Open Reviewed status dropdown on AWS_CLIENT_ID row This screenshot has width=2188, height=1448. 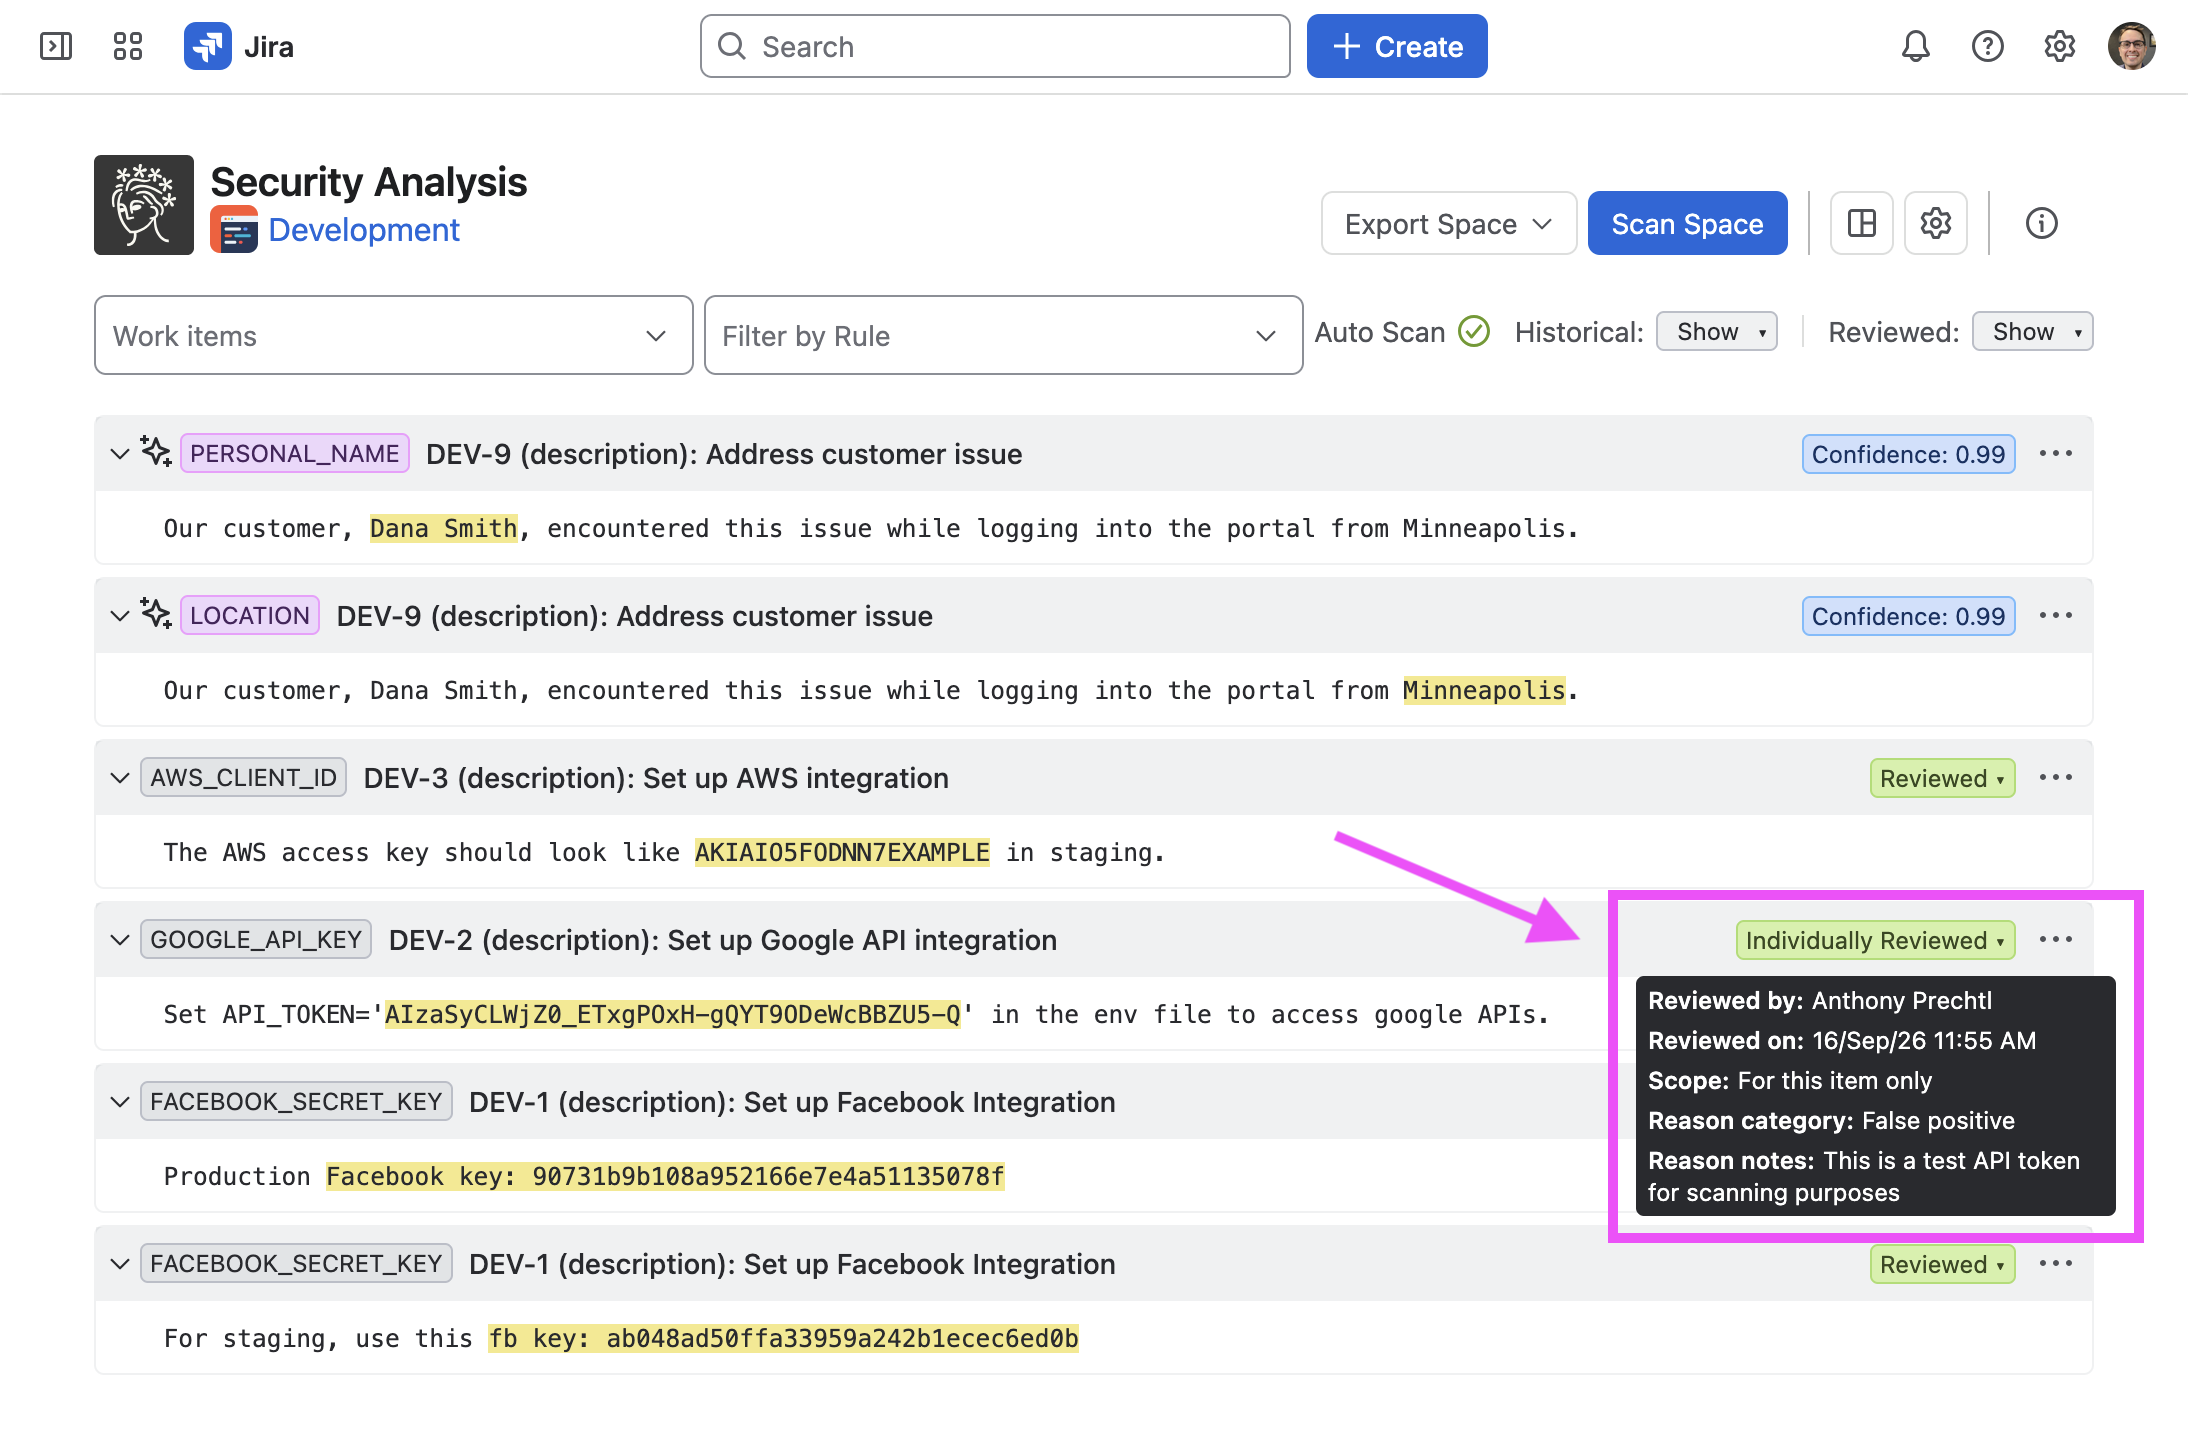point(1942,778)
